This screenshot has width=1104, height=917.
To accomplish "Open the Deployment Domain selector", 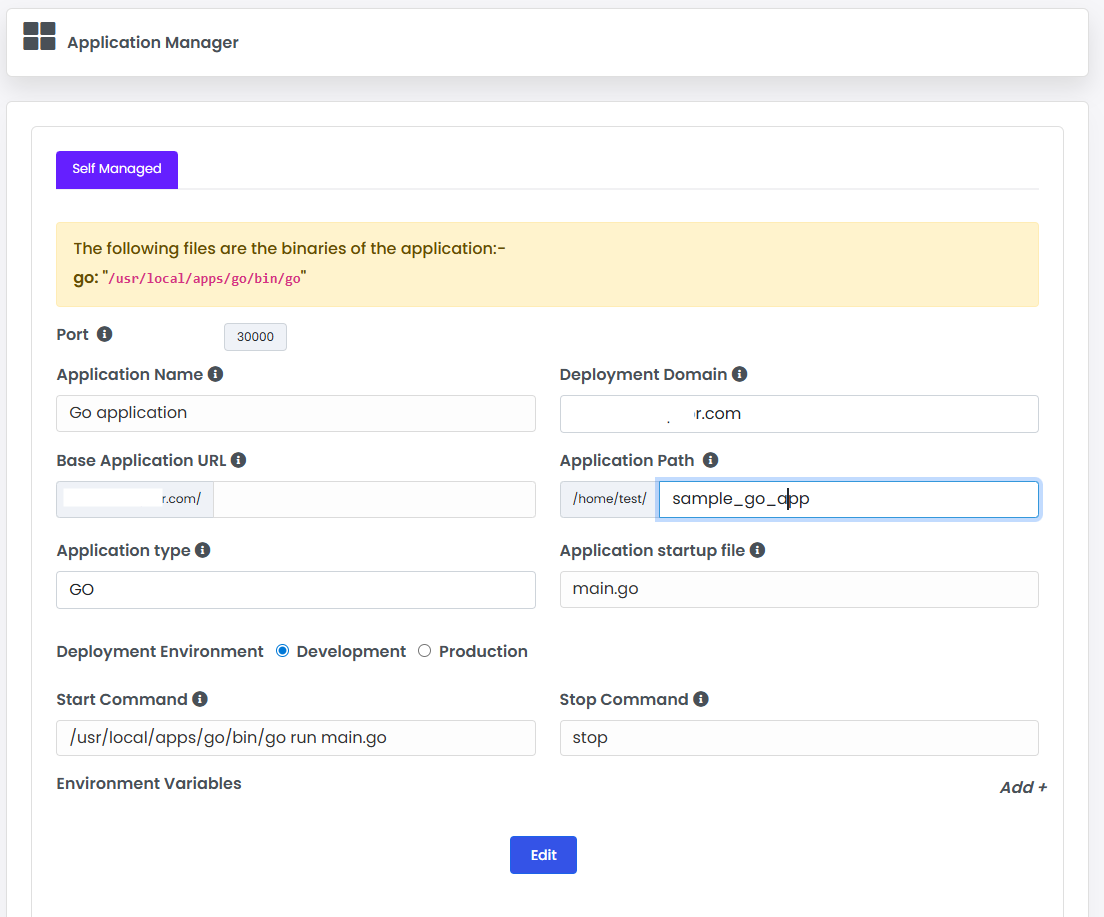I will [798, 414].
